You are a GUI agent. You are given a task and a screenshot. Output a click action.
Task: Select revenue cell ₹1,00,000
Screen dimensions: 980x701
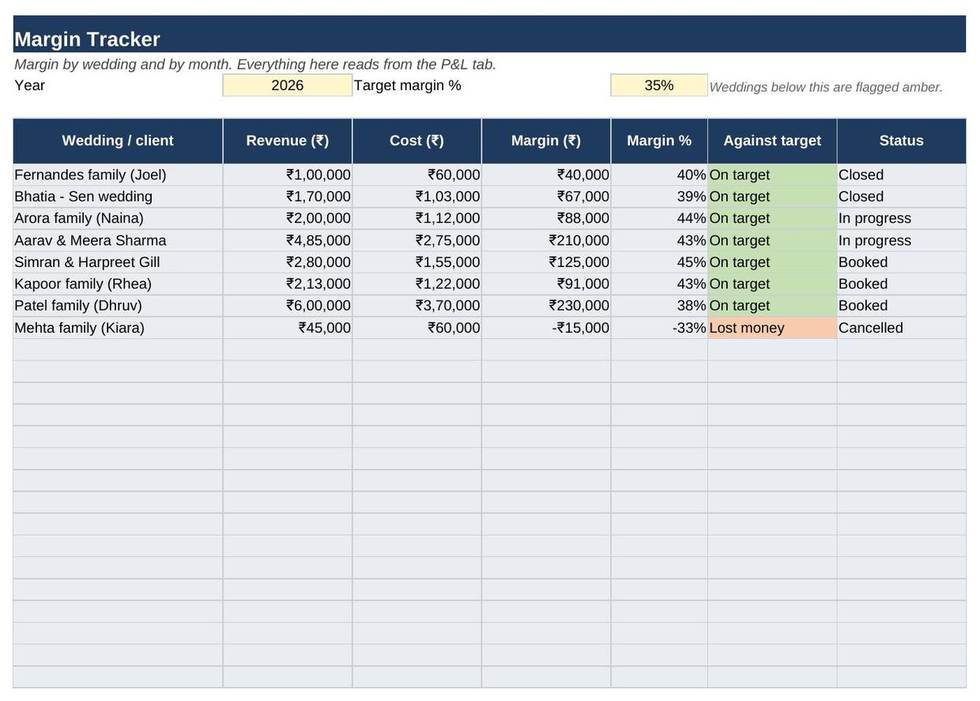pos(288,175)
